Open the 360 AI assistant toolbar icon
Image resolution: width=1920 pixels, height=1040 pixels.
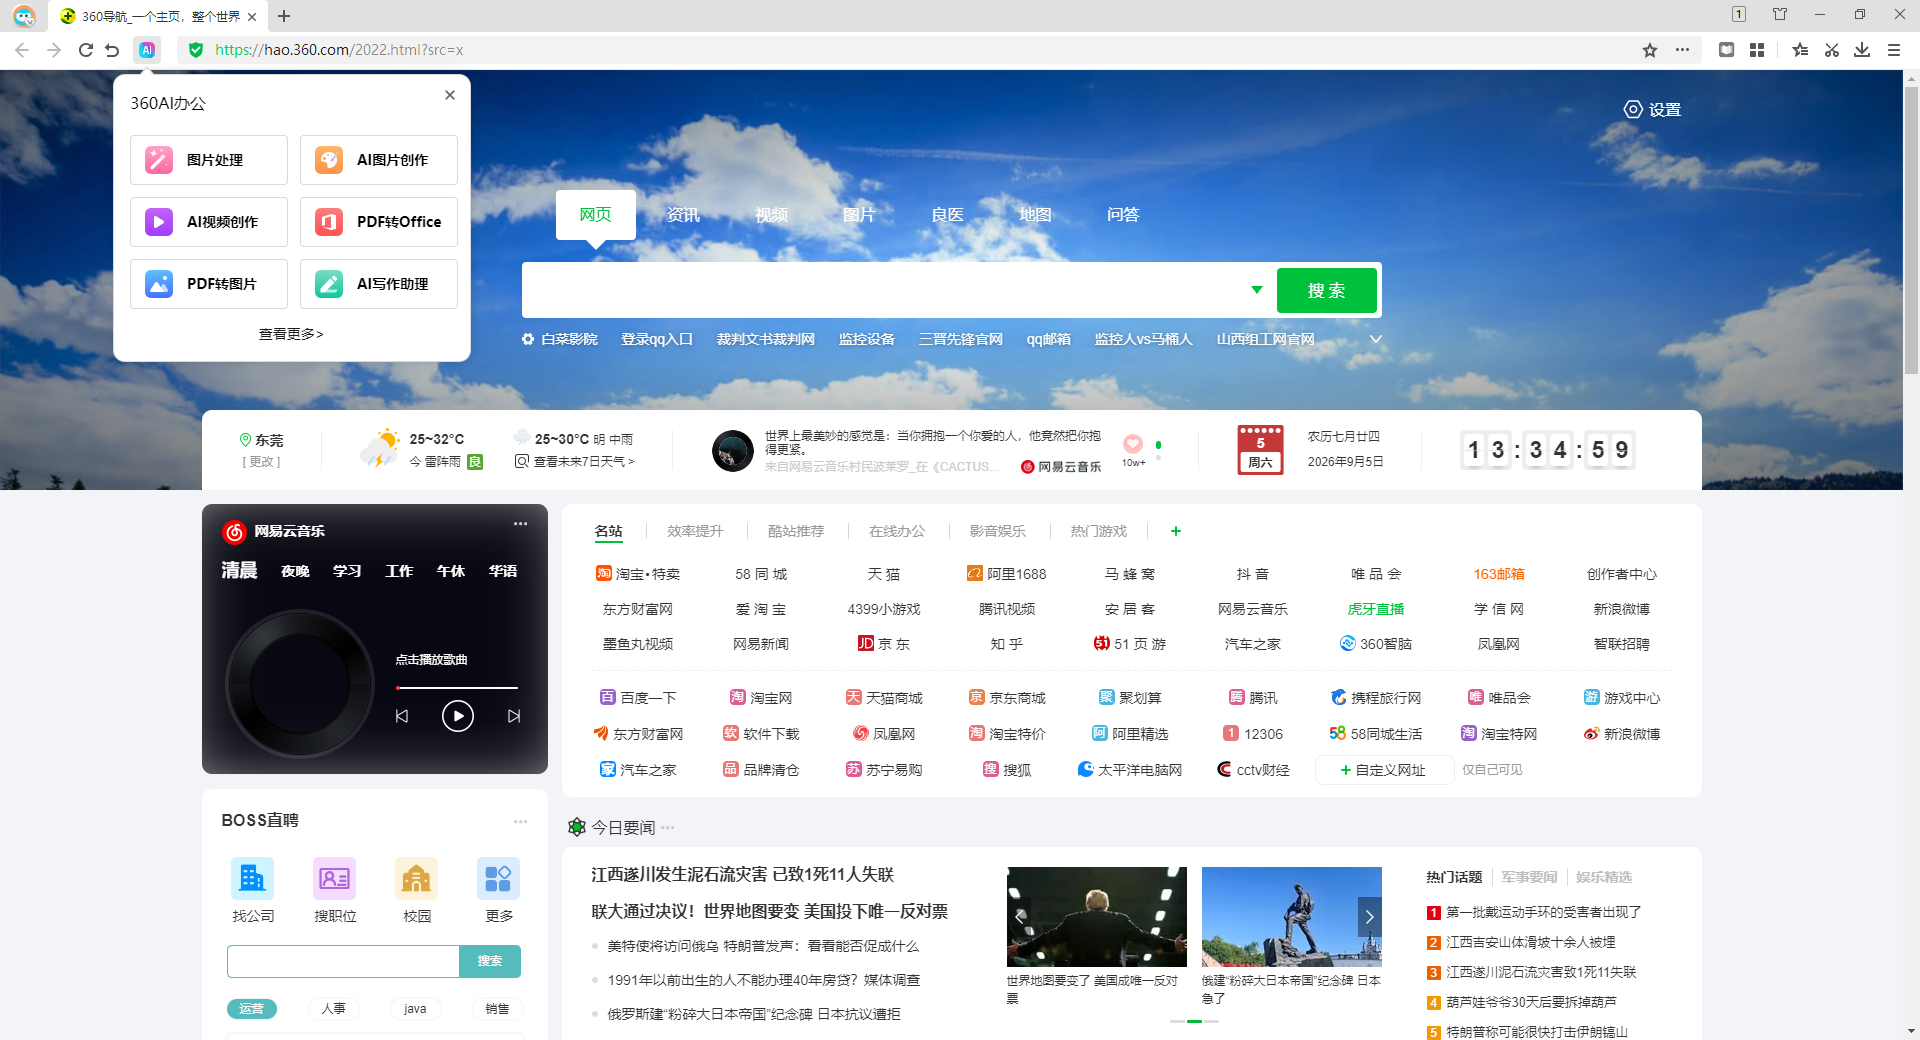point(147,50)
